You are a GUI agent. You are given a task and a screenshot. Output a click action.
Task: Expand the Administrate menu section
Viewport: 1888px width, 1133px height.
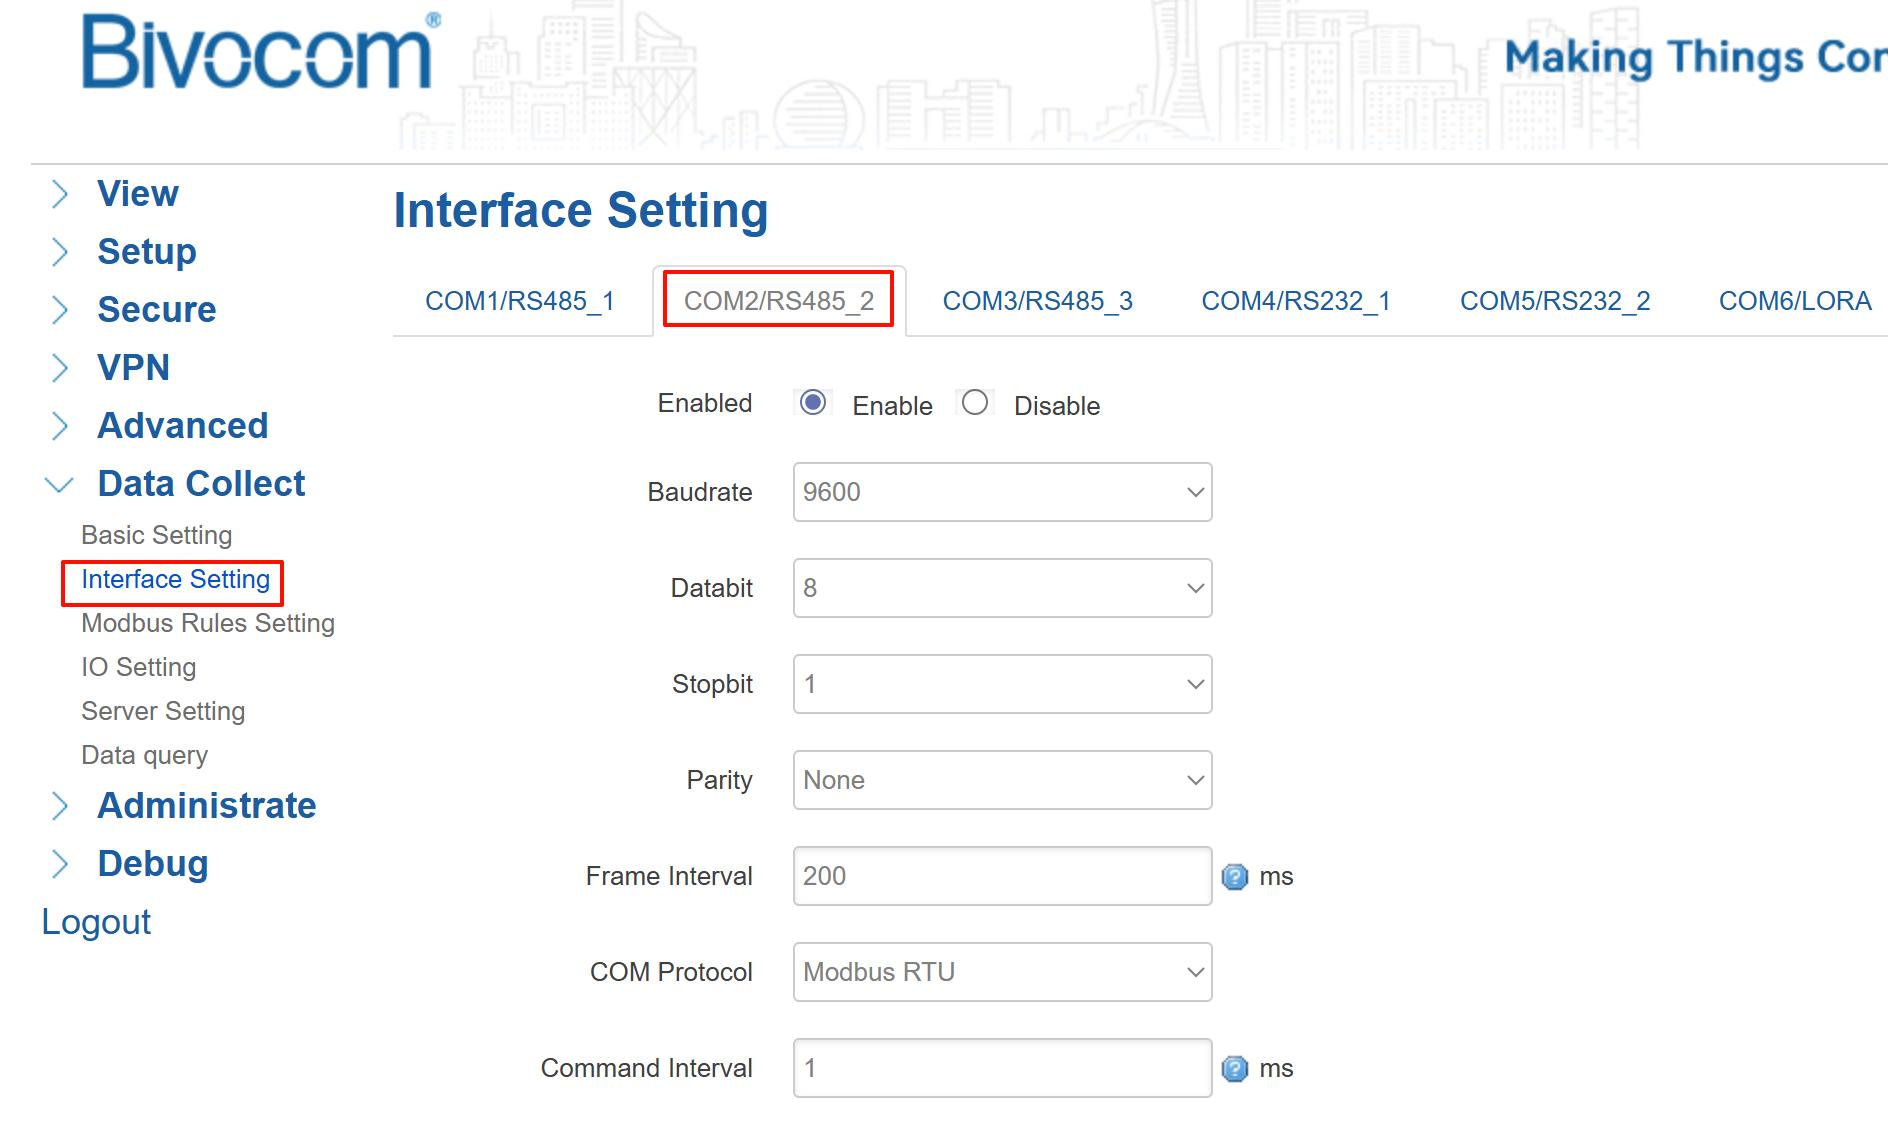pyautogui.click(x=206, y=806)
